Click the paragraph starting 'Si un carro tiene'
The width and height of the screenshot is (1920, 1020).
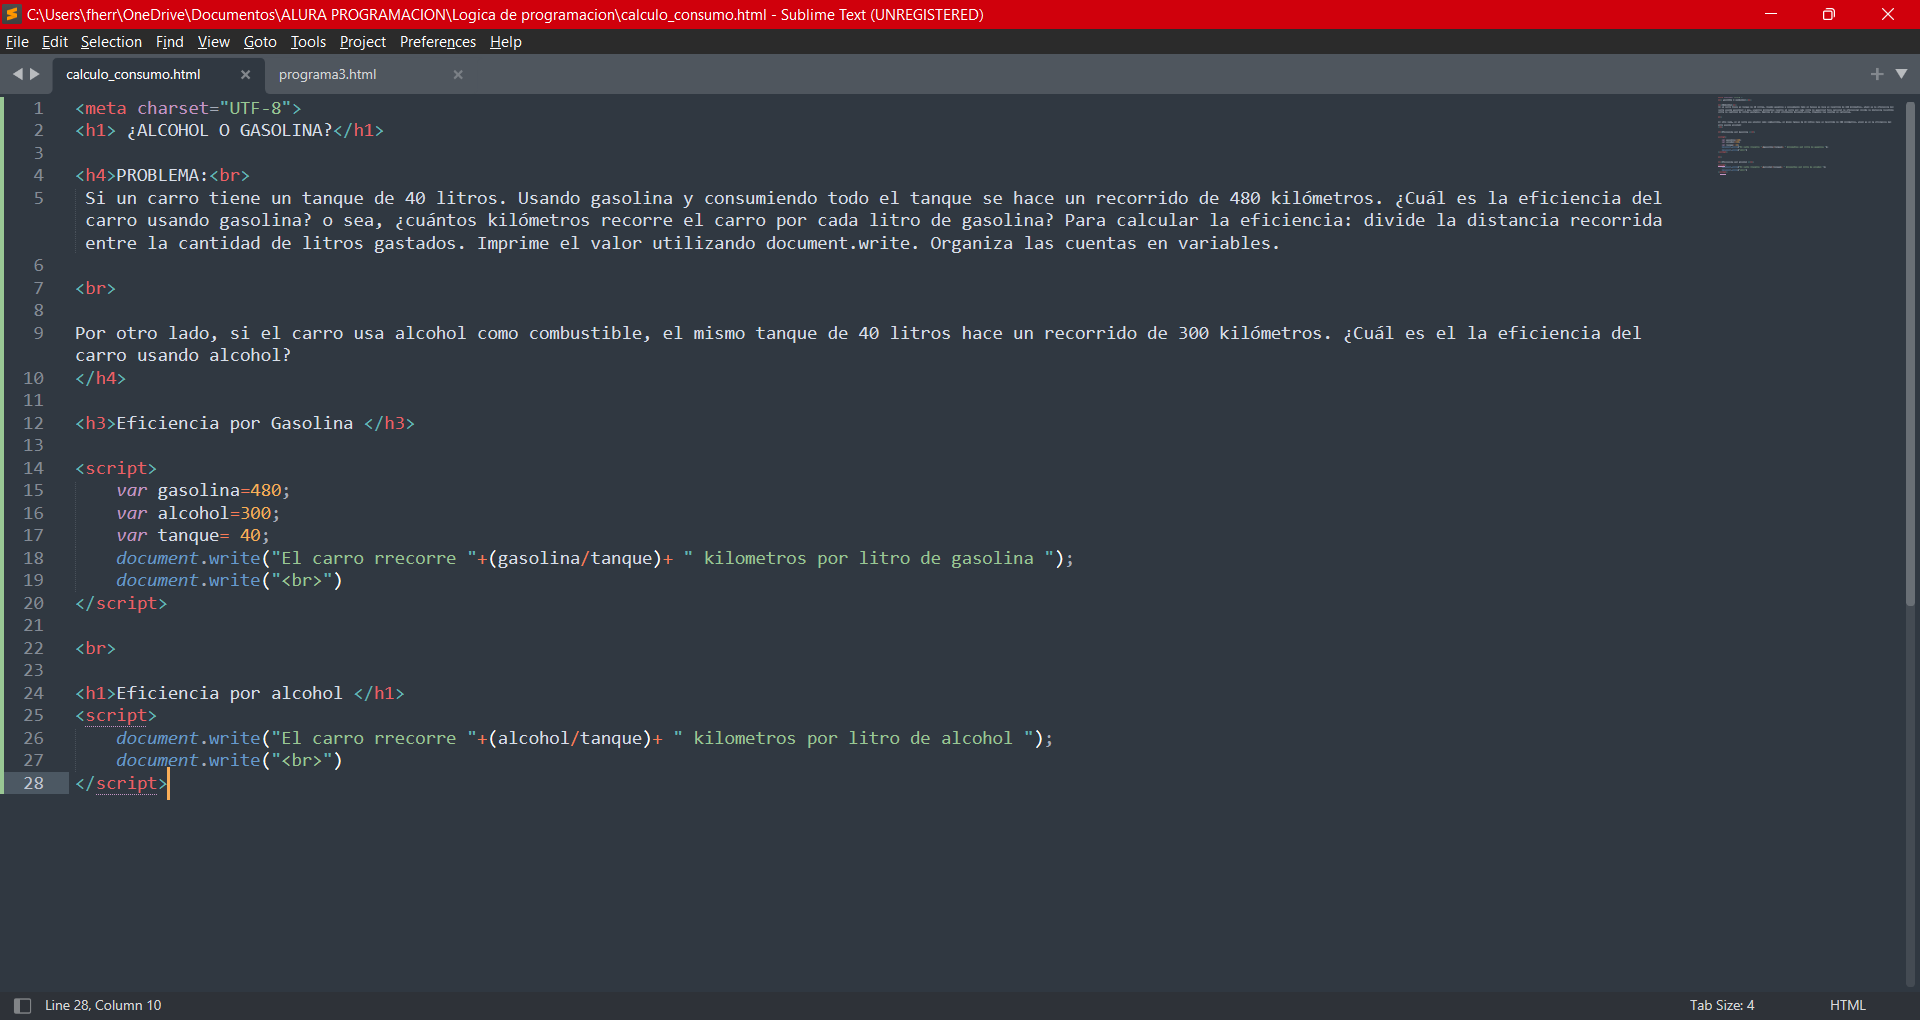tap(873, 220)
